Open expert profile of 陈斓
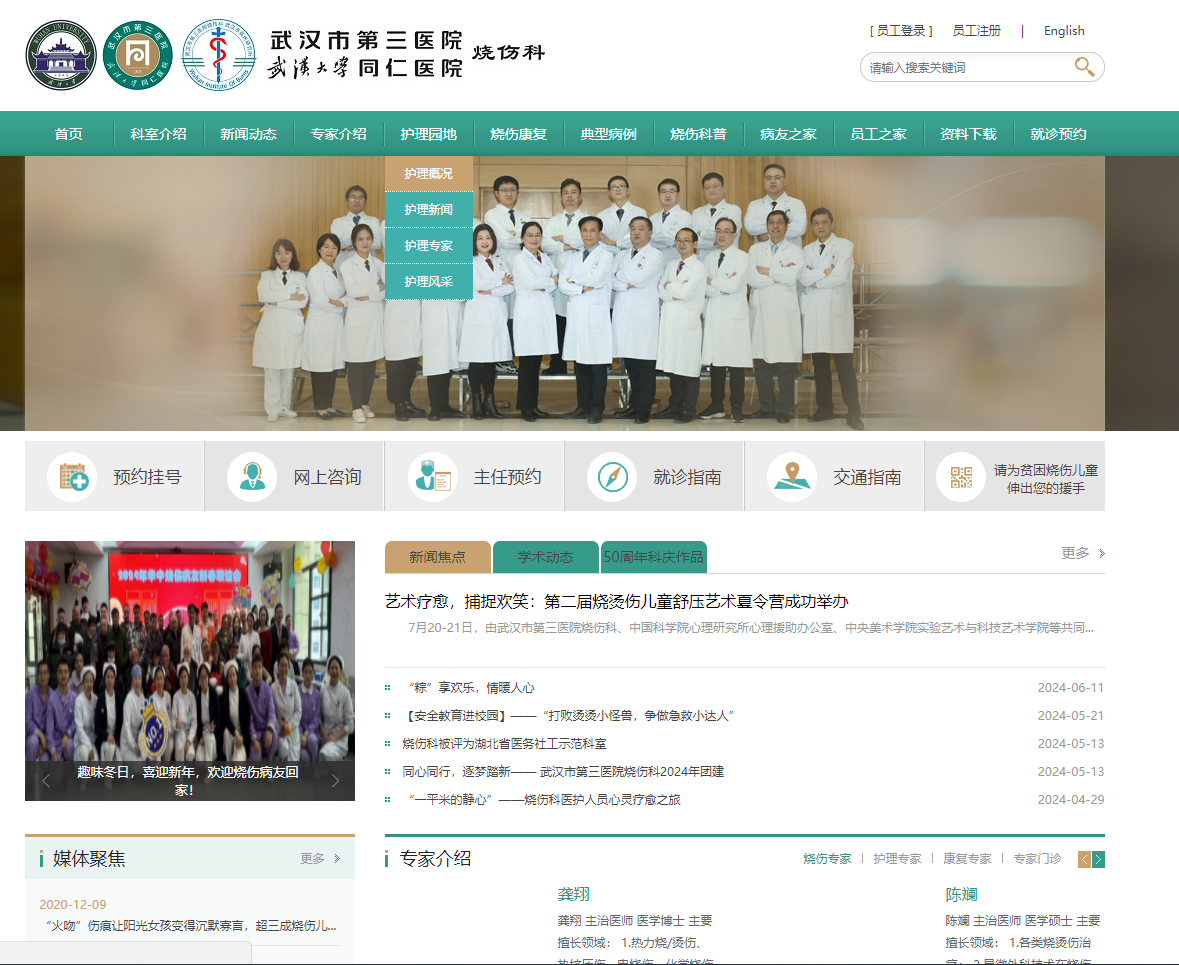This screenshot has width=1179, height=965. tap(962, 894)
